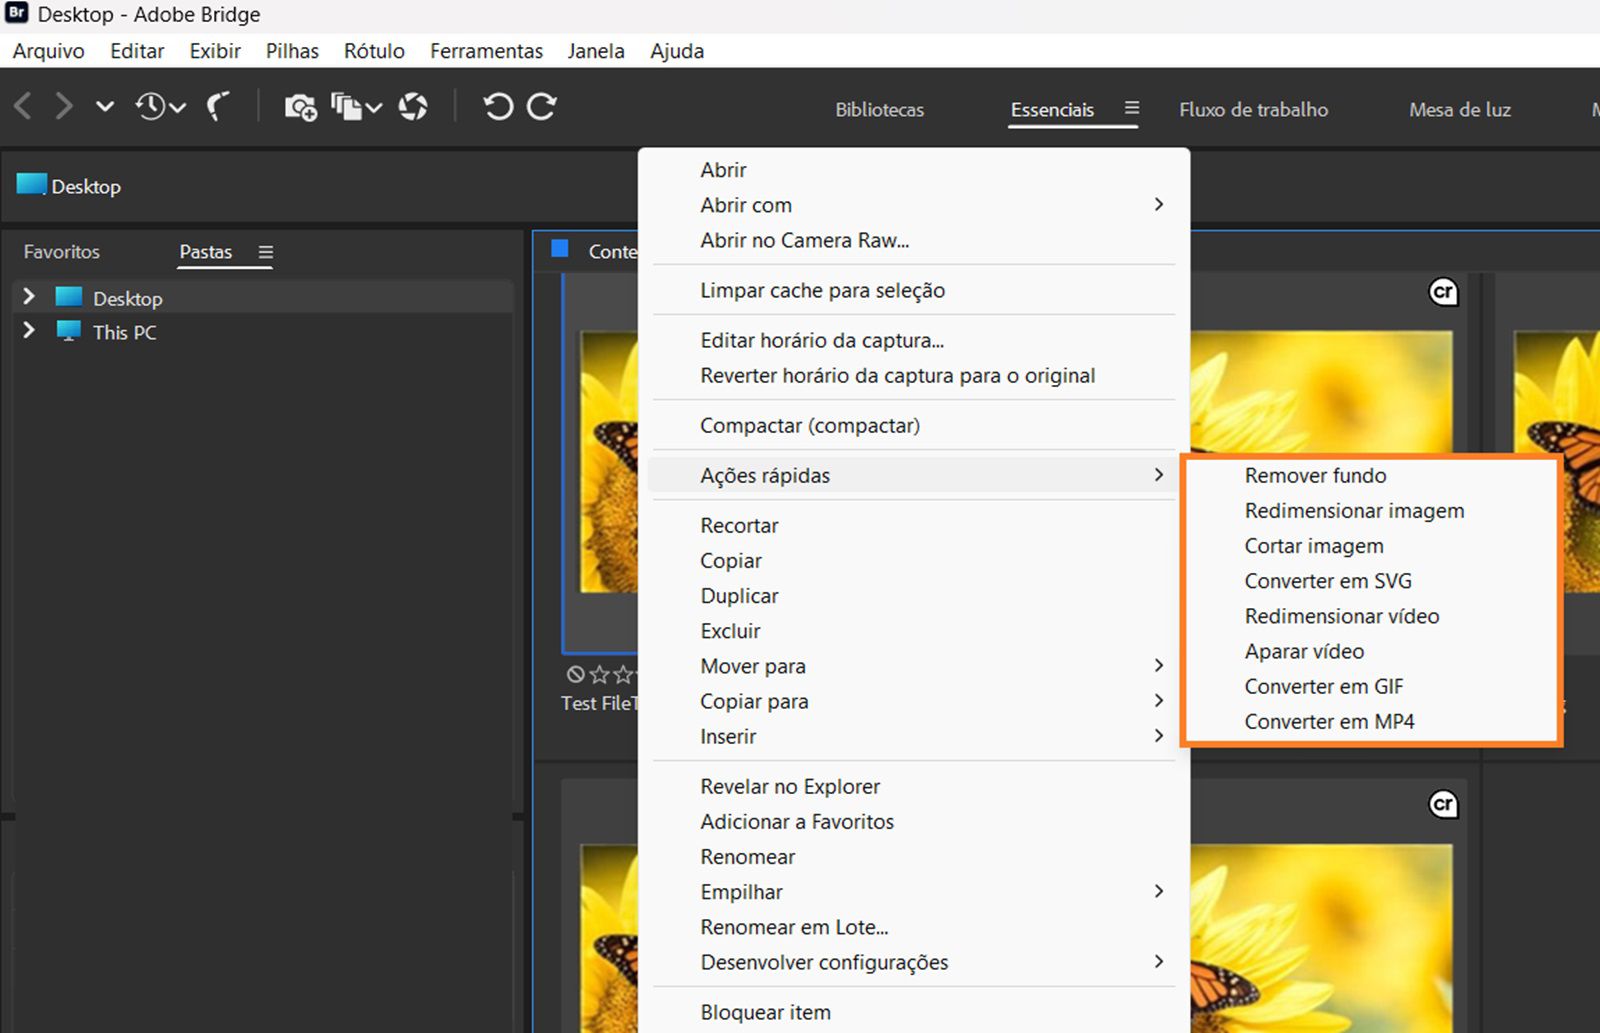Go back with the left arrow icon

(x=23, y=106)
